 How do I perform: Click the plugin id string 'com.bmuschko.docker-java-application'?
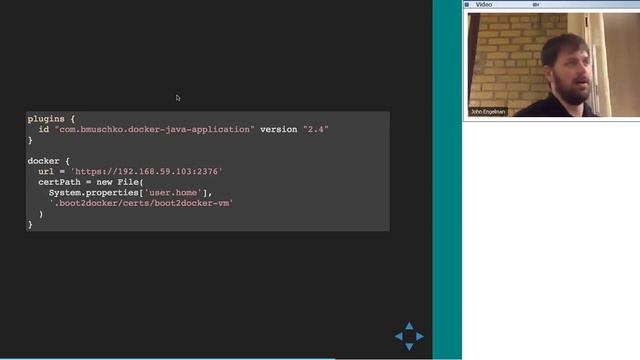pyautogui.click(x=154, y=129)
